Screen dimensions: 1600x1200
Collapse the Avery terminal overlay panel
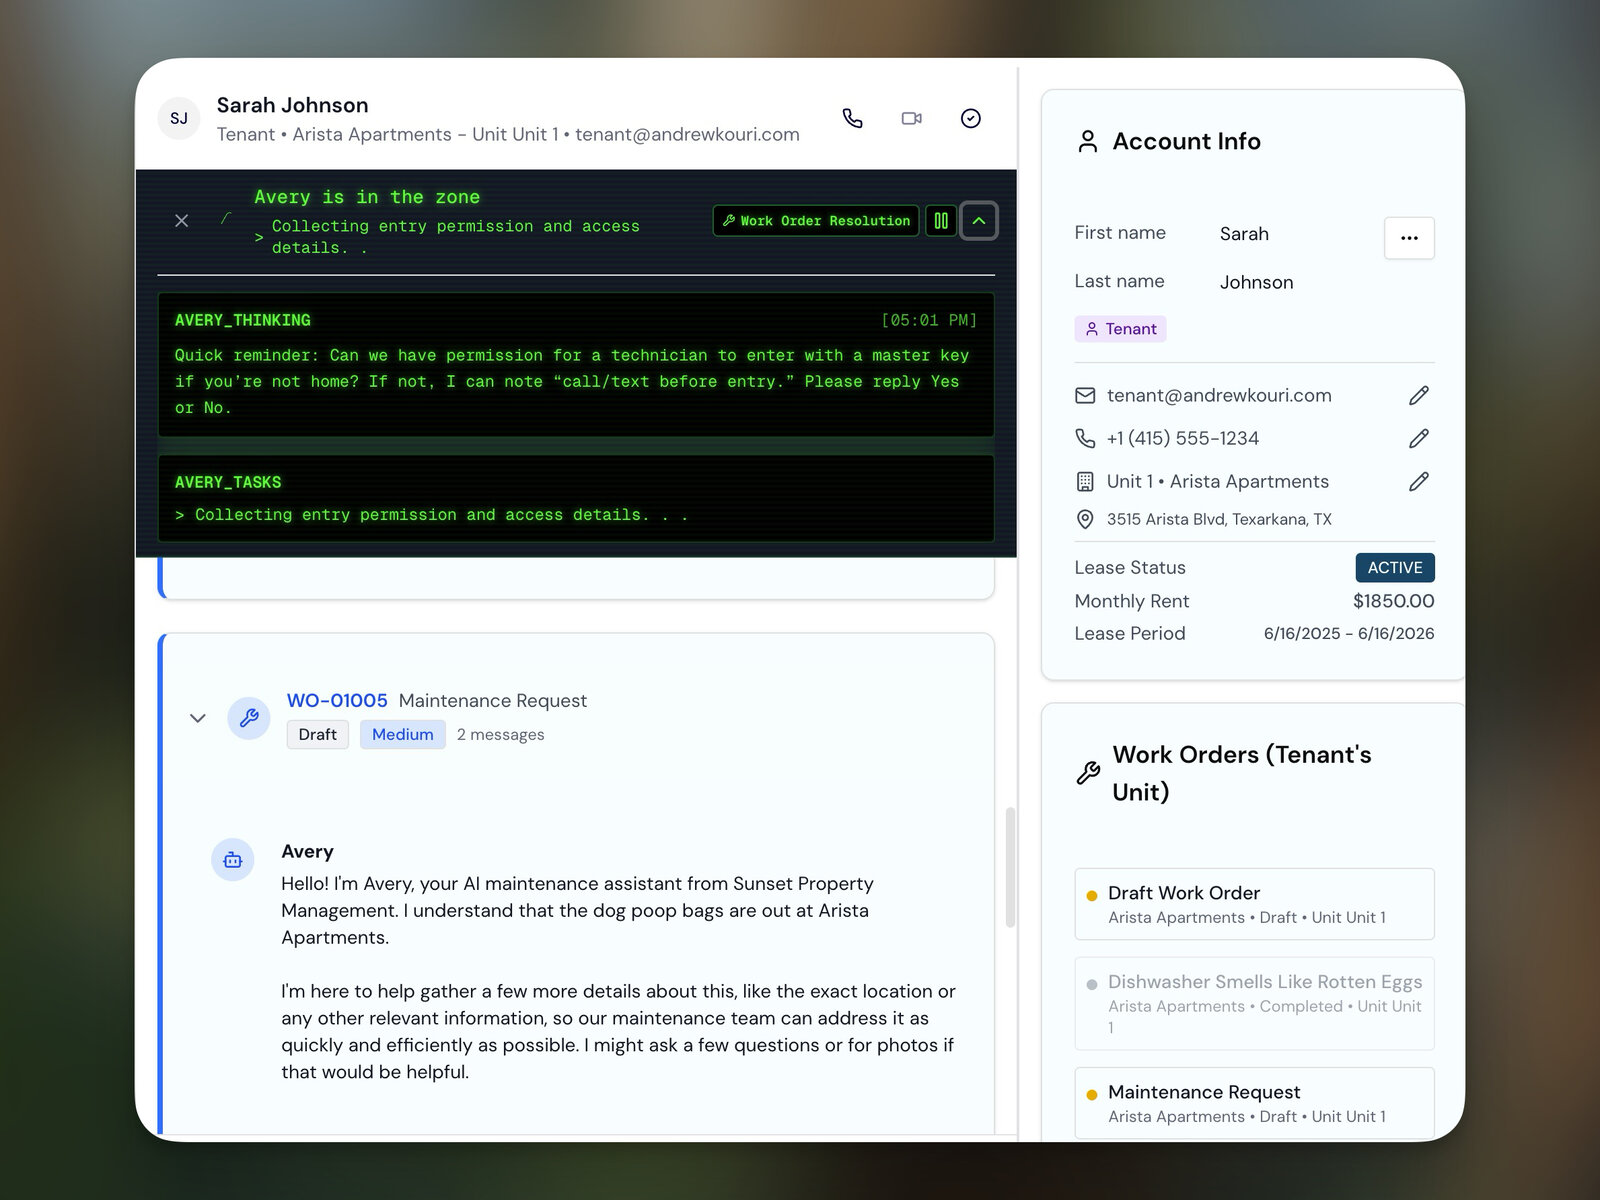[979, 220]
